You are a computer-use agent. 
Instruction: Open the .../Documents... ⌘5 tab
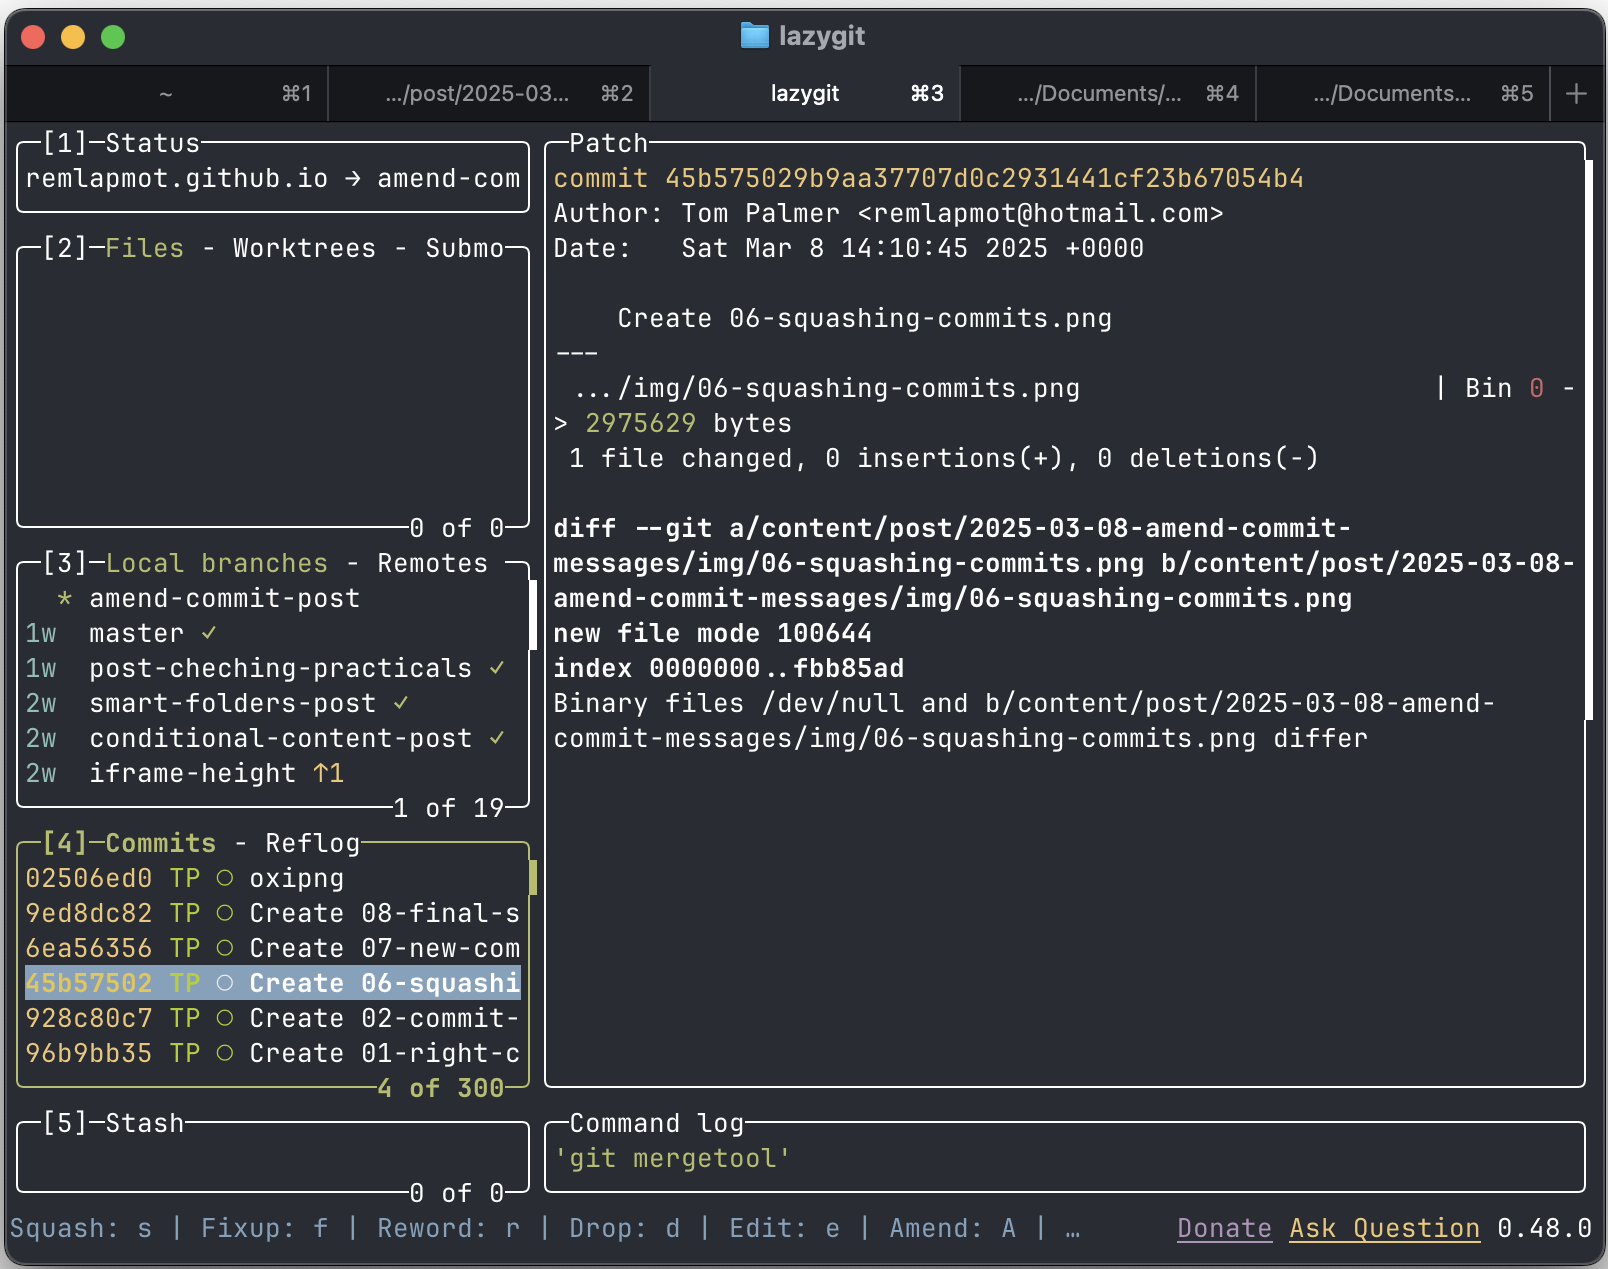[x=1403, y=94]
